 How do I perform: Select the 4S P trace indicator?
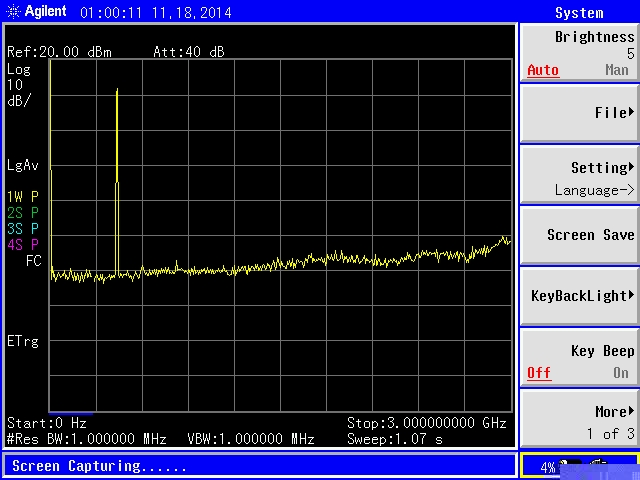pyautogui.click(x=22, y=245)
